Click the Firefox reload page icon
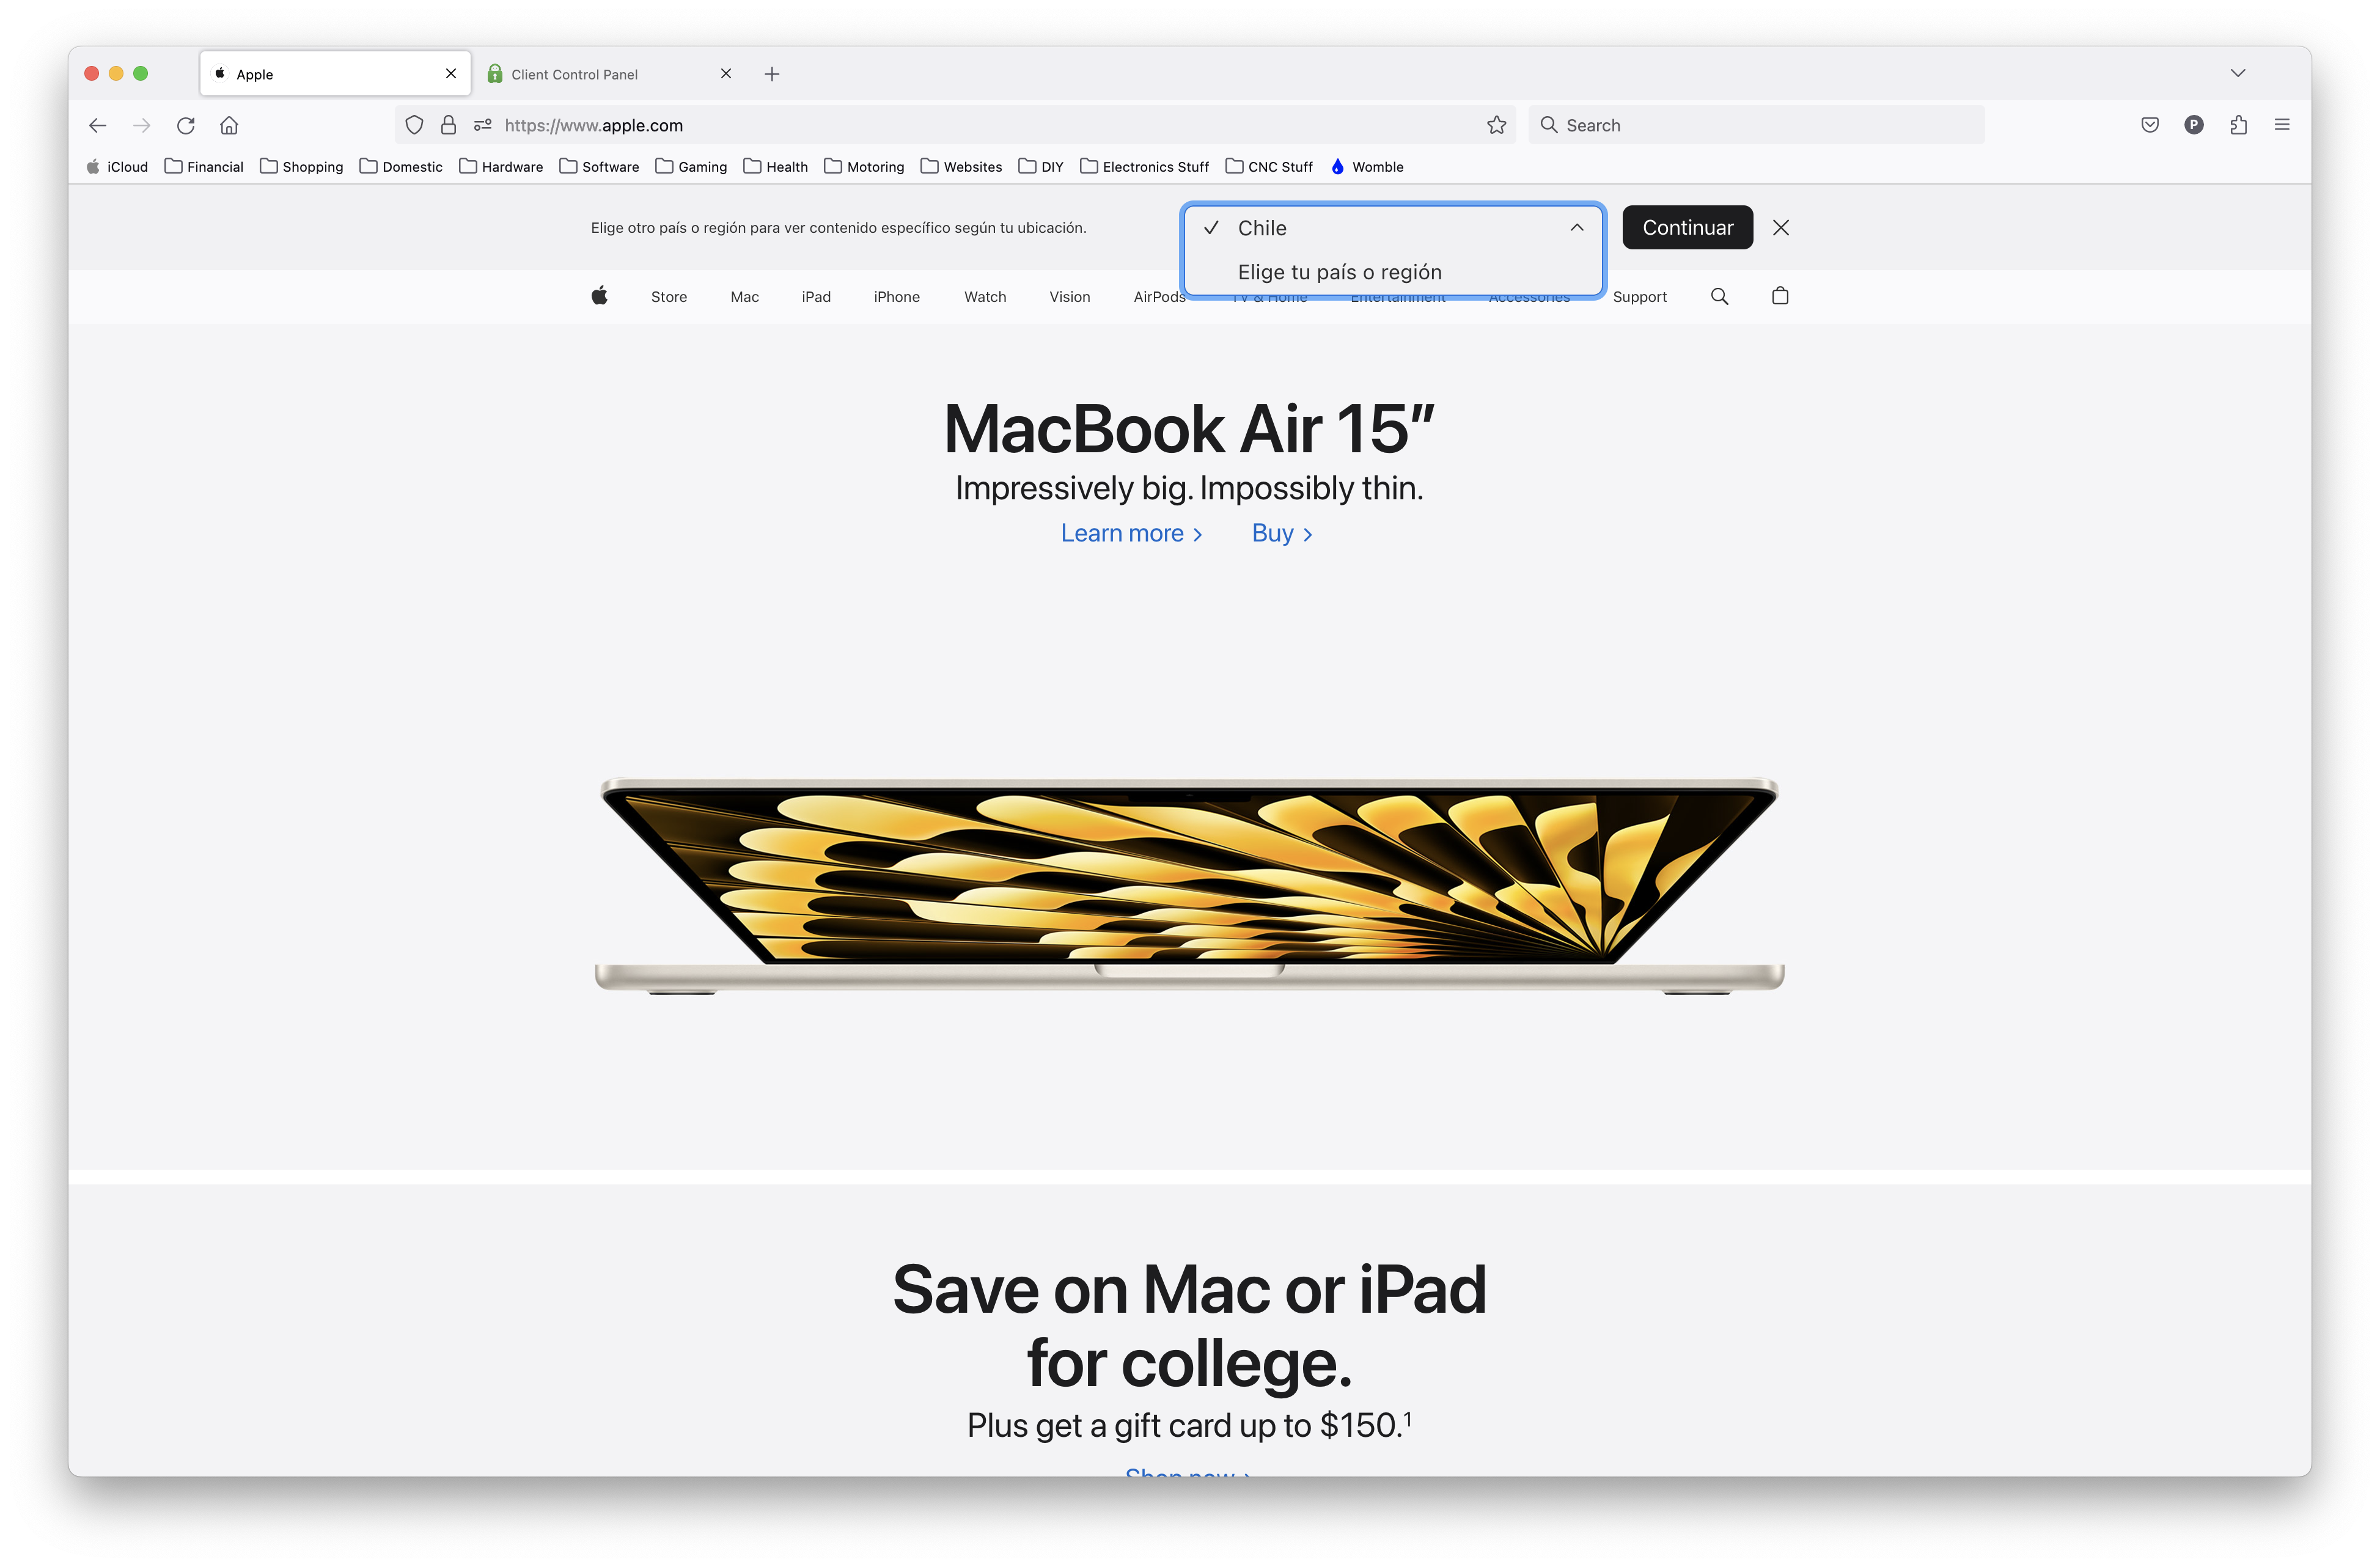Screen dimensions: 2380x1567 [x=186, y=125]
